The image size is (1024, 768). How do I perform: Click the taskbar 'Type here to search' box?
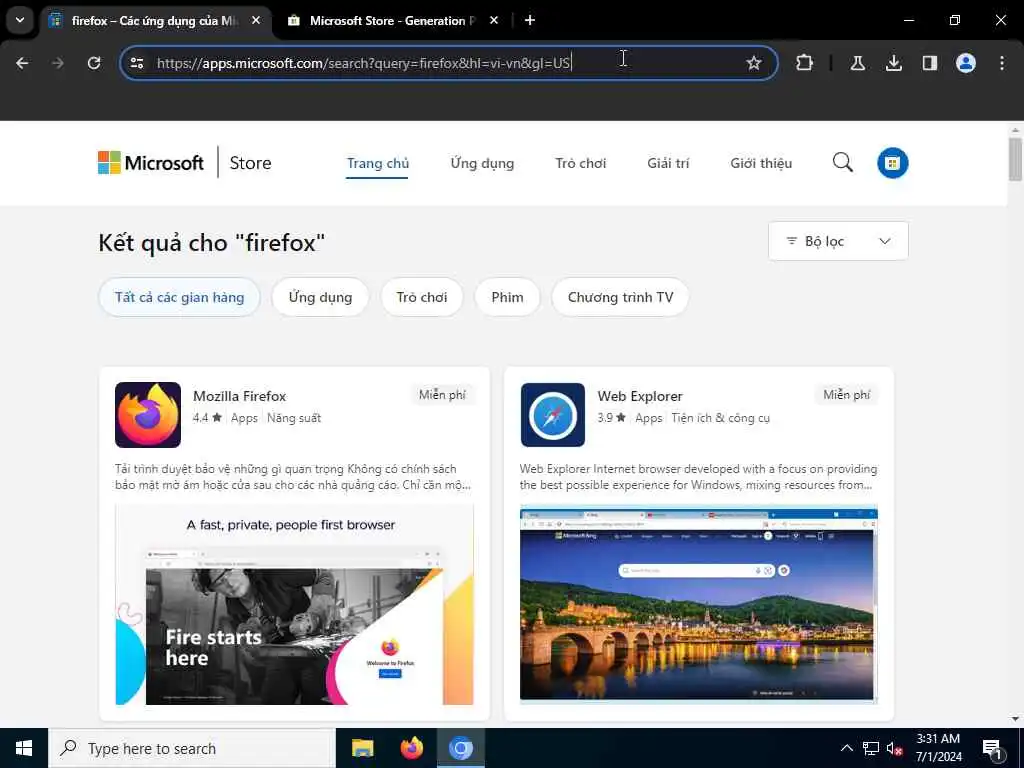pyautogui.click(x=192, y=748)
